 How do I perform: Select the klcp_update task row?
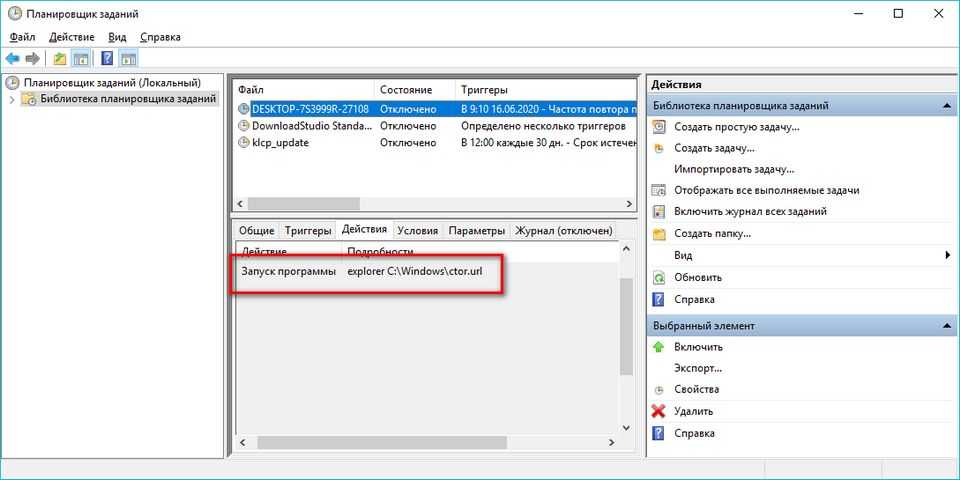pos(280,143)
